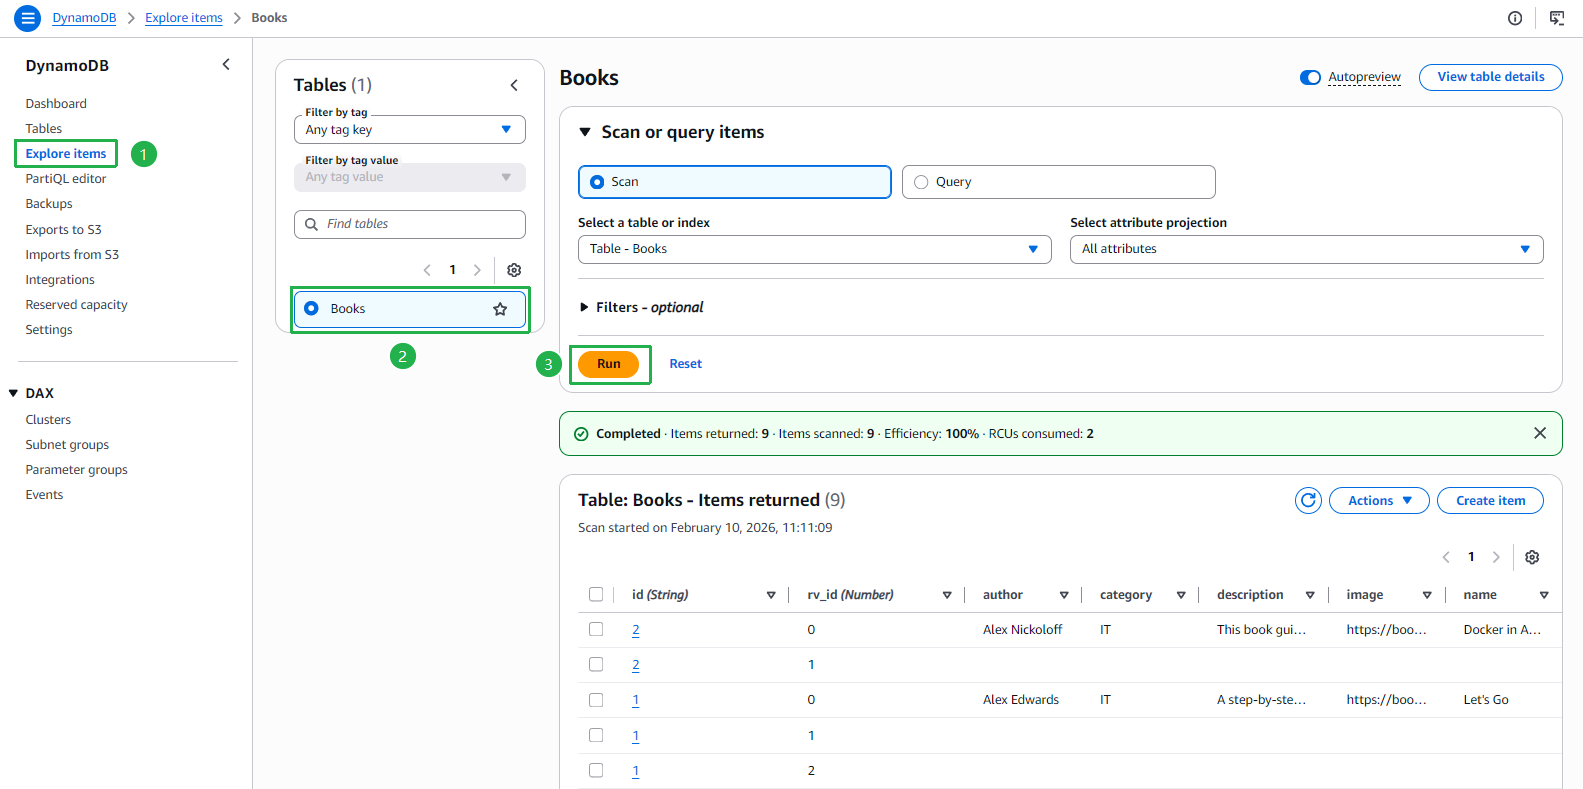Follow the Explore items breadcrumb link
Viewport: 1583px width, 789px height.
tap(184, 18)
